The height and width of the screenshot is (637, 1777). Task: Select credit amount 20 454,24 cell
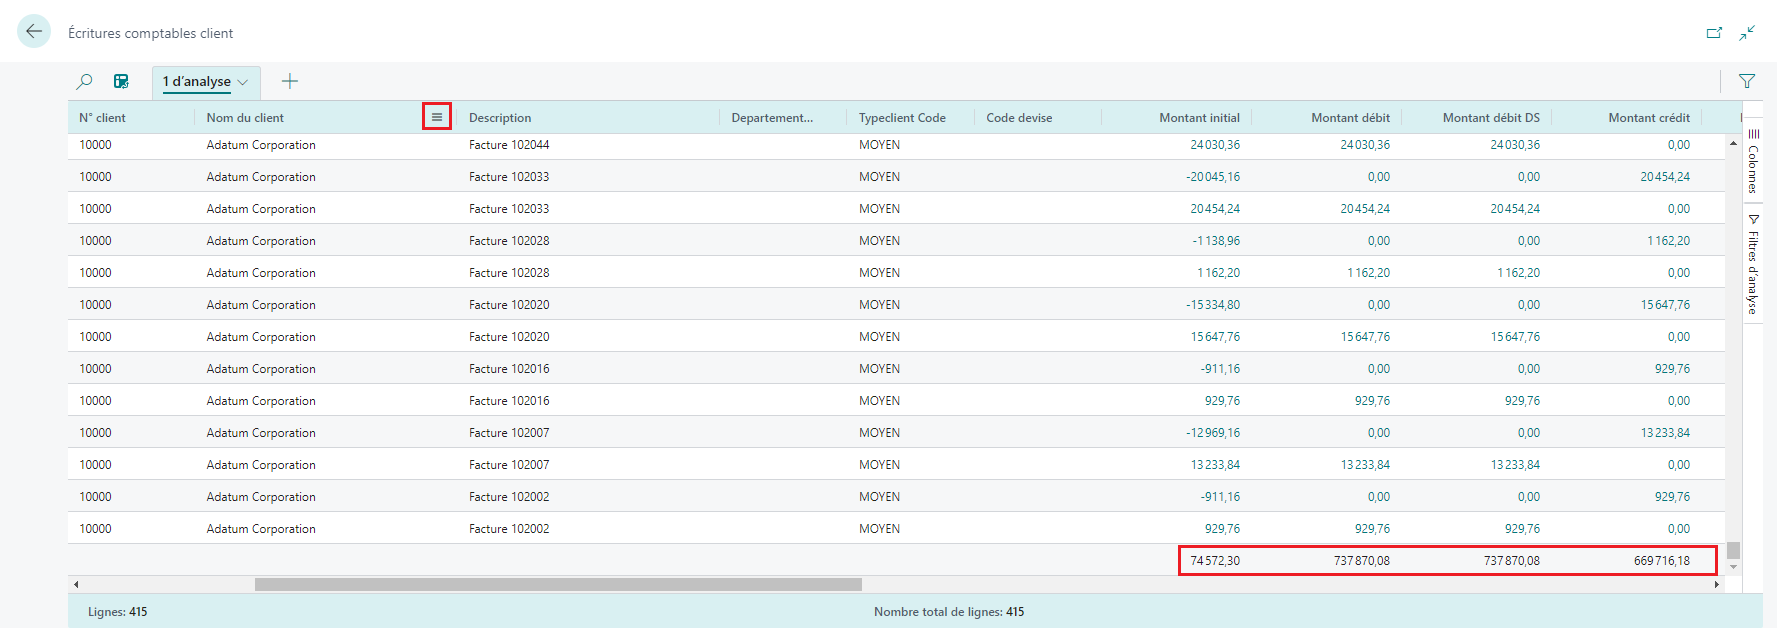[x=1664, y=177]
